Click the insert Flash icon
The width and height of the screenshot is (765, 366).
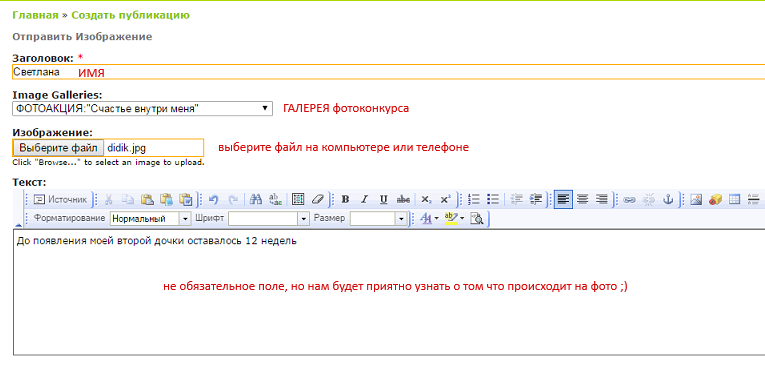point(715,199)
